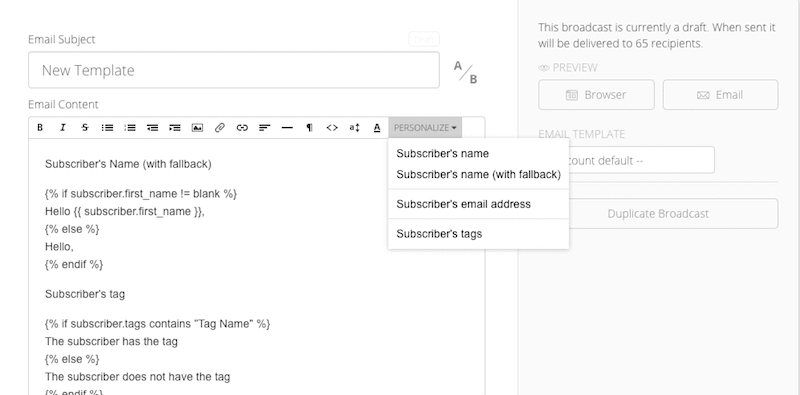Viewport: 800px width, 395px height.
Task: Click the "Hello," fallback line
Action: coord(59,246)
